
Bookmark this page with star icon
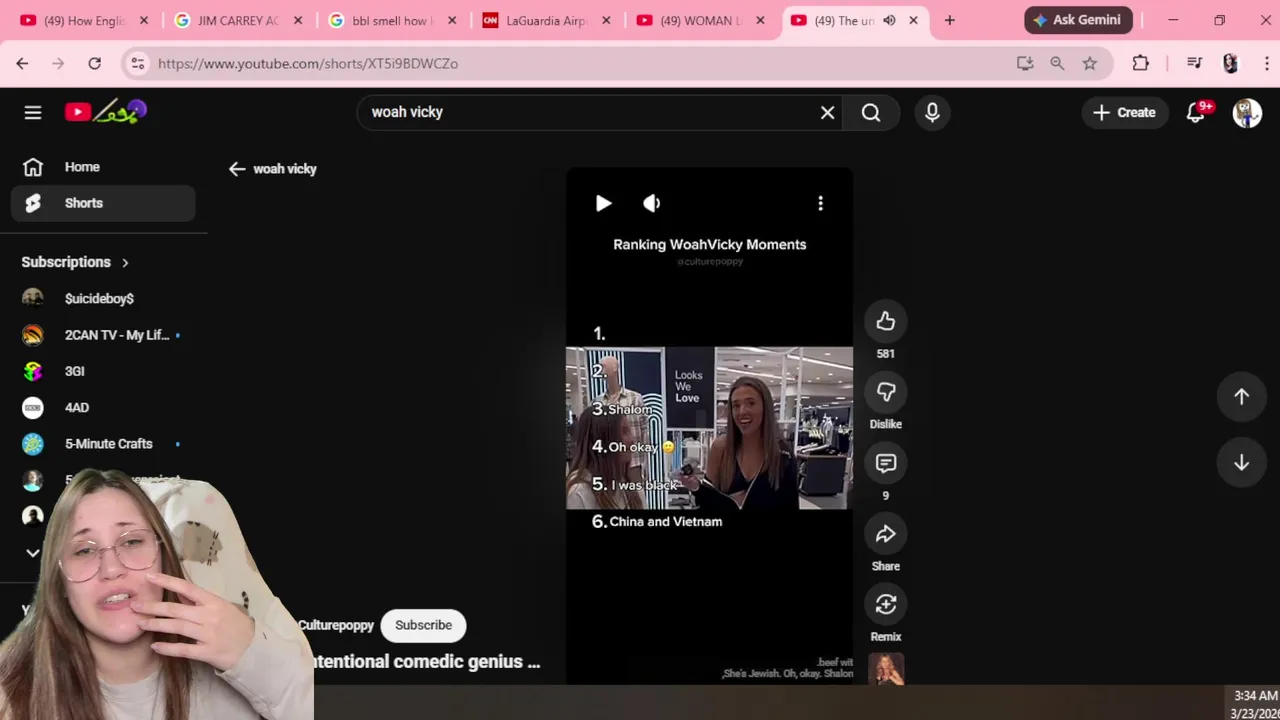[x=1090, y=63]
